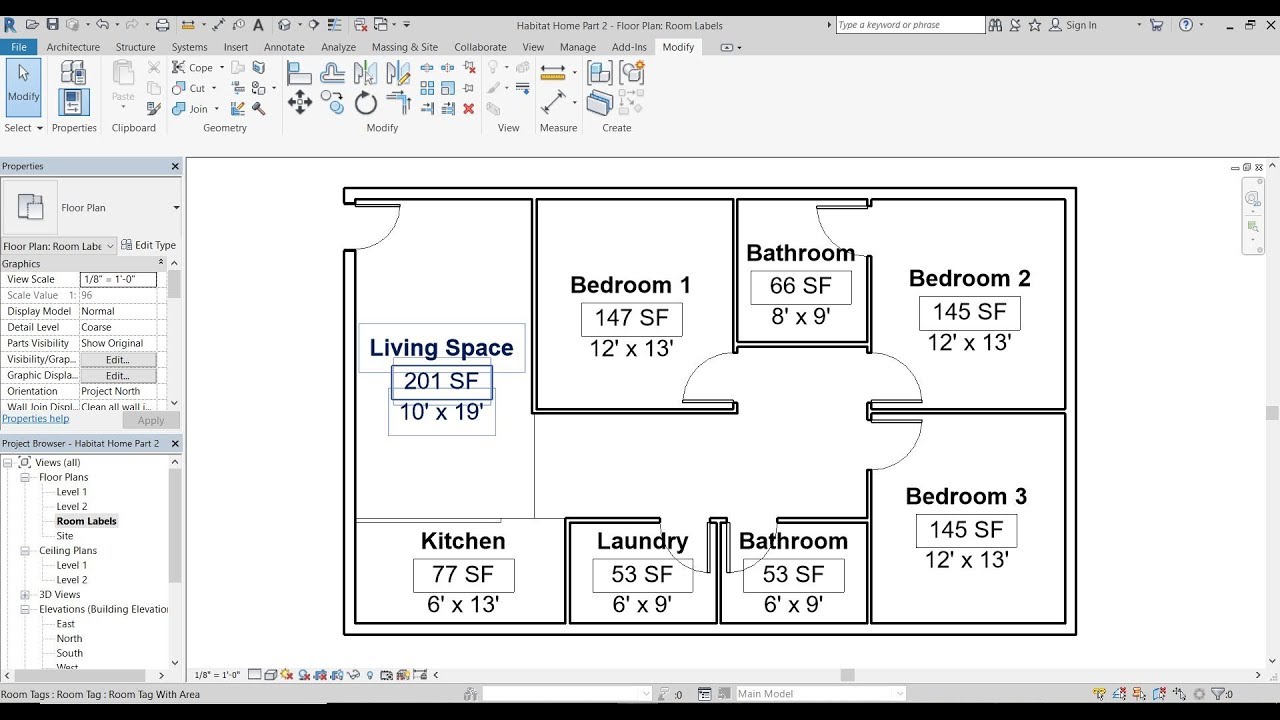The image size is (1280, 720).
Task: Open the Massing & Site tab
Action: pos(404,47)
